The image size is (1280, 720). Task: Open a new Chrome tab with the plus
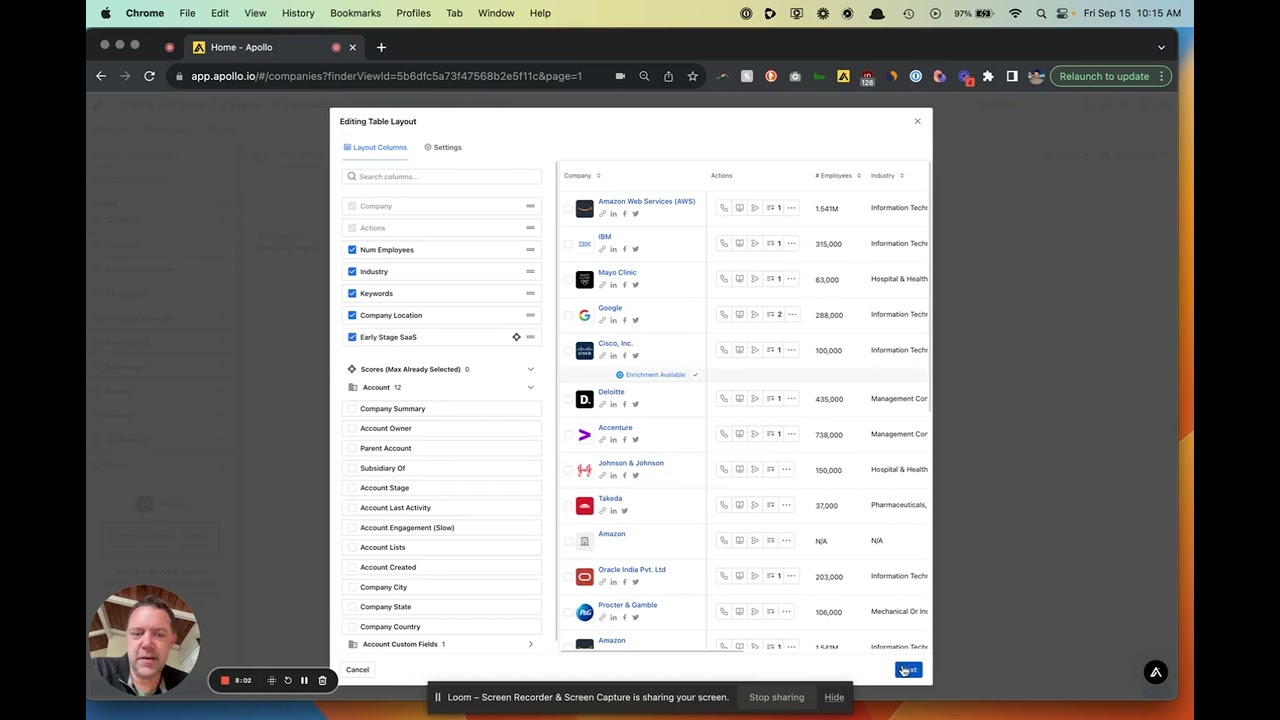pyautogui.click(x=381, y=47)
